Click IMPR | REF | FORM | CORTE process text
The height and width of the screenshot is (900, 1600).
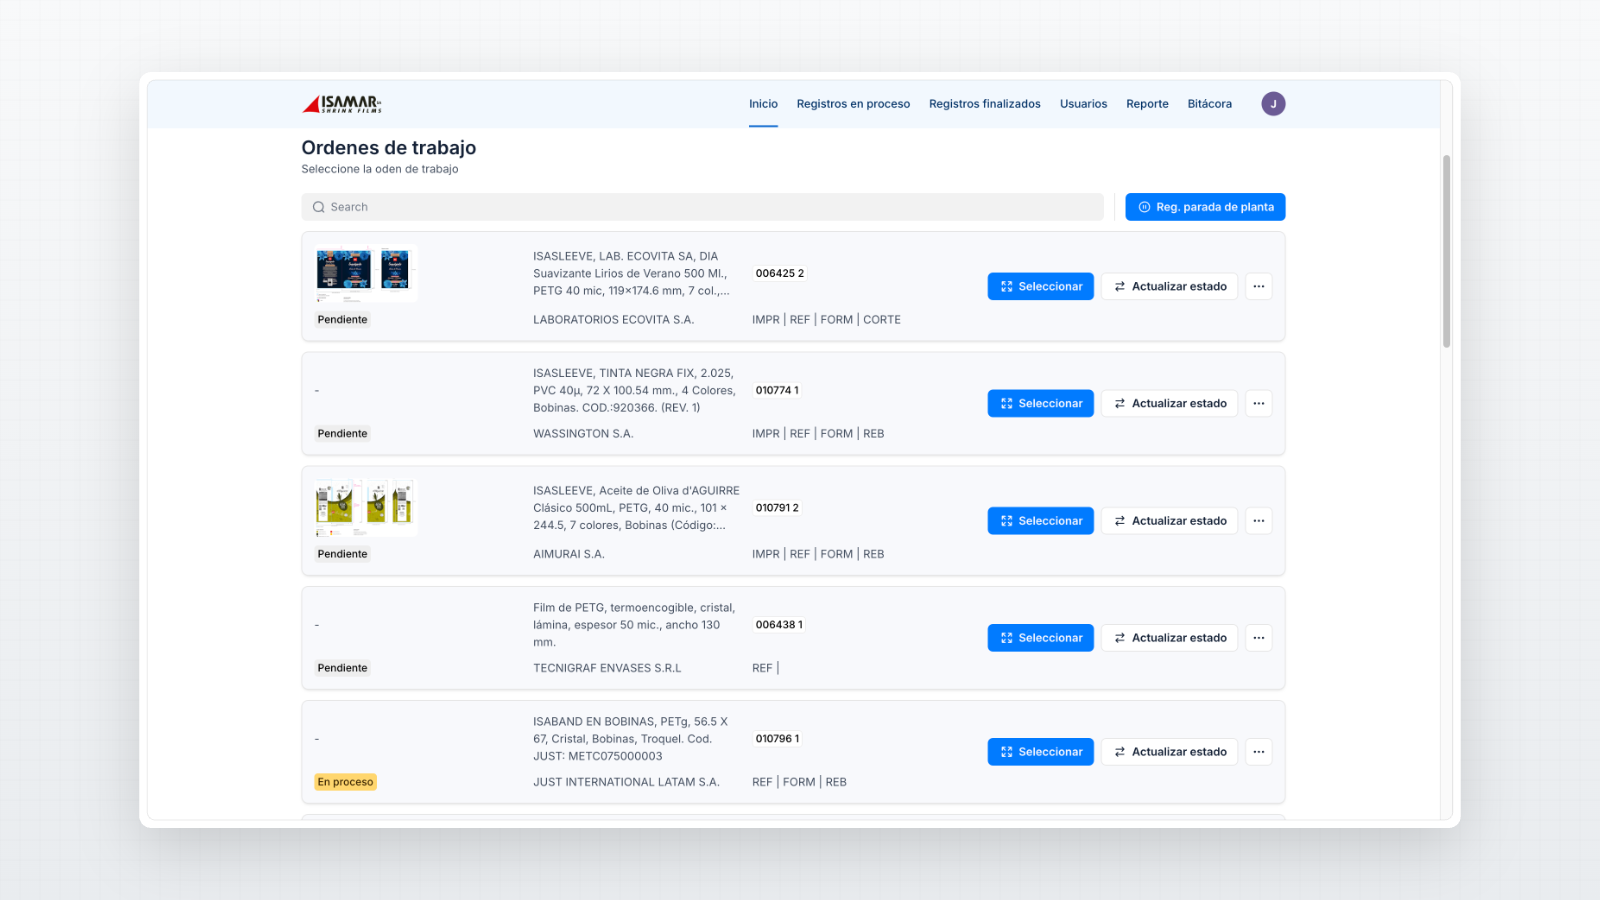click(826, 320)
